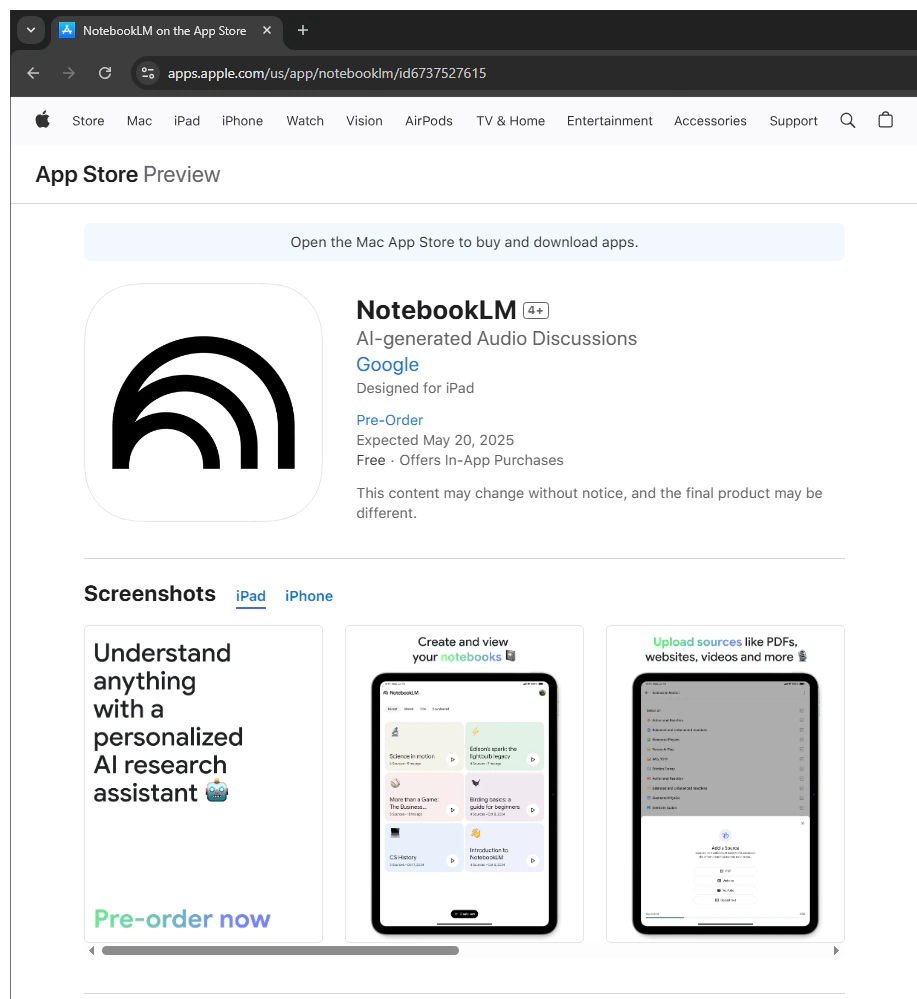The width and height of the screenshot is (917, 999).
Task: Click the Pre-Order link
Action: tap(389, 420)
